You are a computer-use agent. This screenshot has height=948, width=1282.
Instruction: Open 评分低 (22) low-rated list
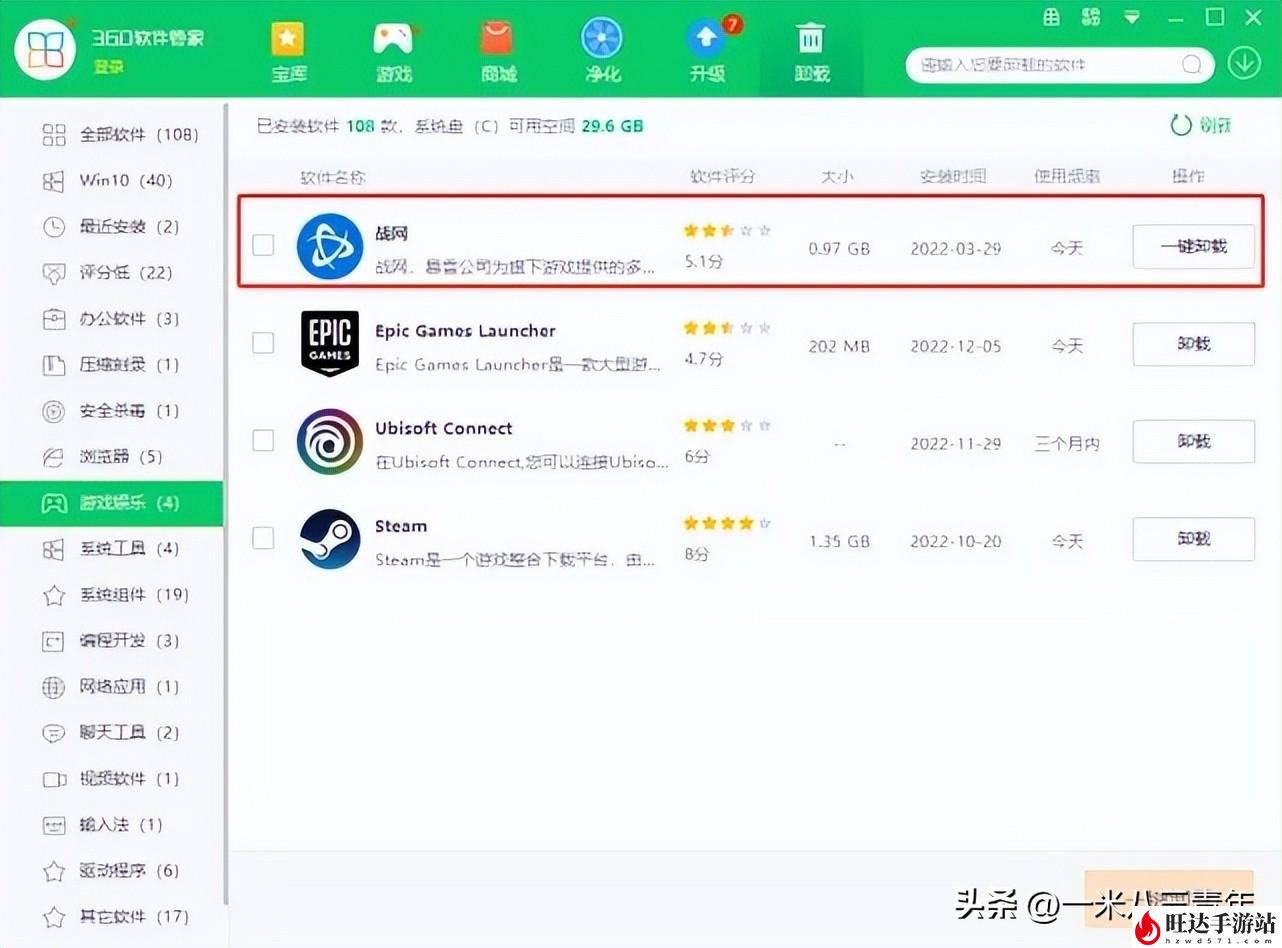coord(112,273)
